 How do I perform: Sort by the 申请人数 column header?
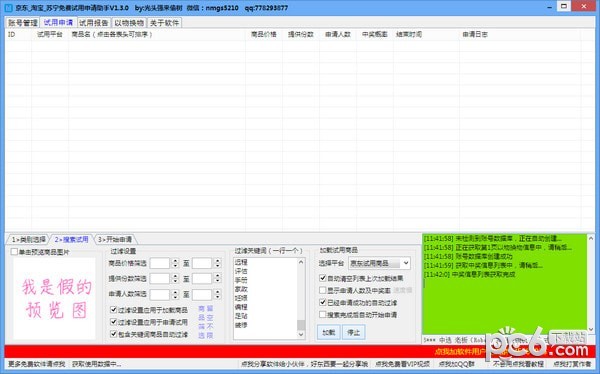(338, 34)
